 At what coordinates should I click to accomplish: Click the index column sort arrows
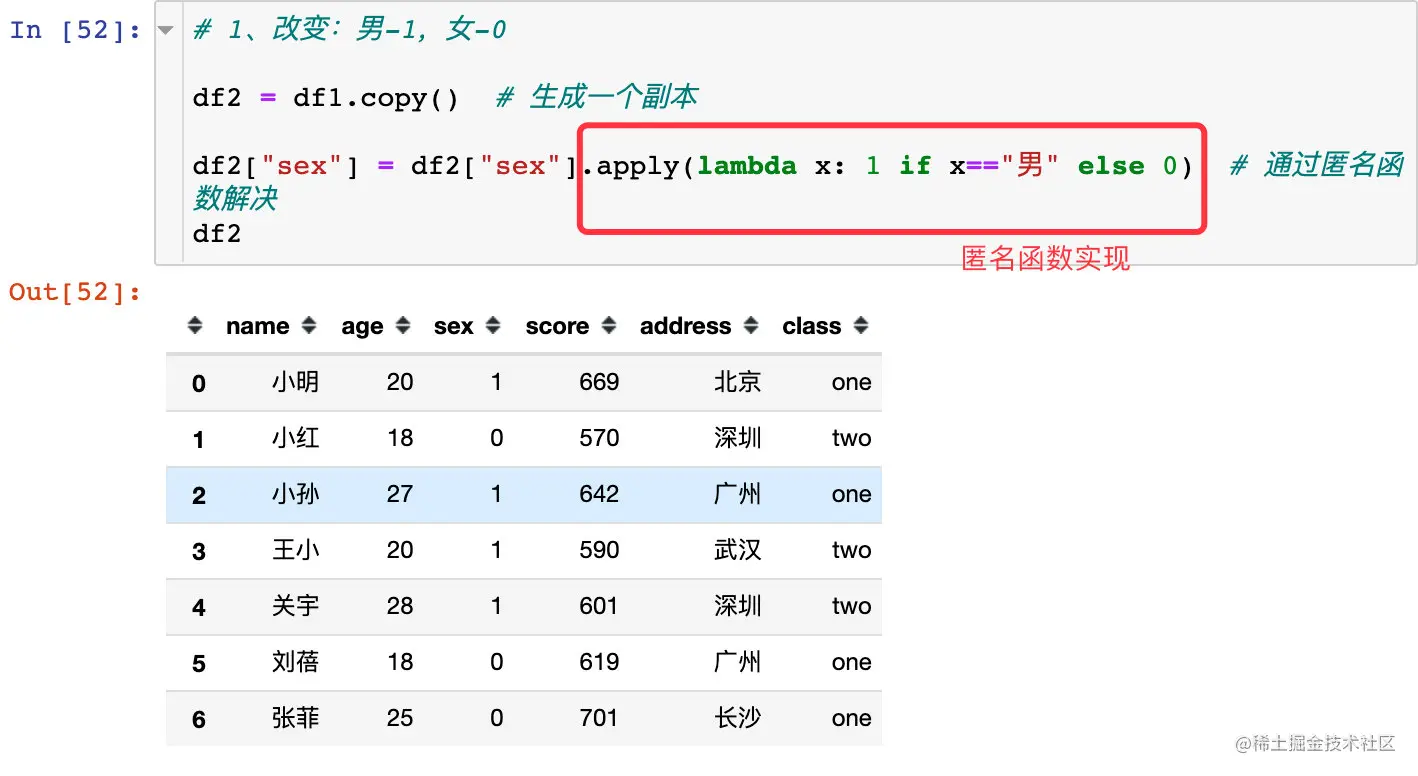tap(195, 326)
